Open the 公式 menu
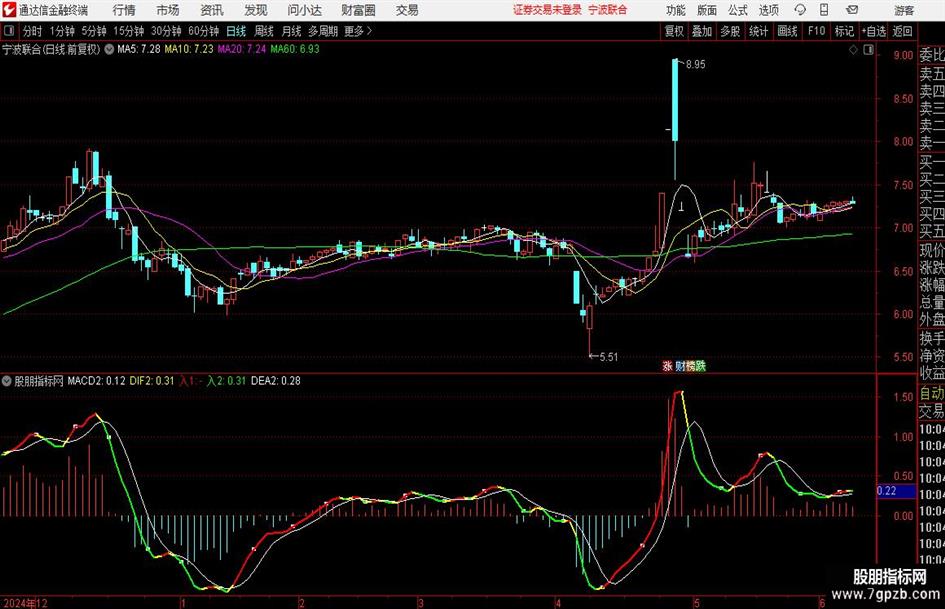Screen dimensions: 945x609 point(738,10)
